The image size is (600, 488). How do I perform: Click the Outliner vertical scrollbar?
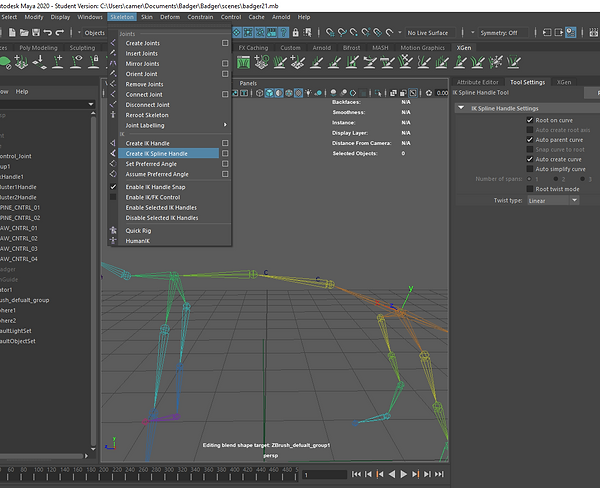click(x=93, y=281)
